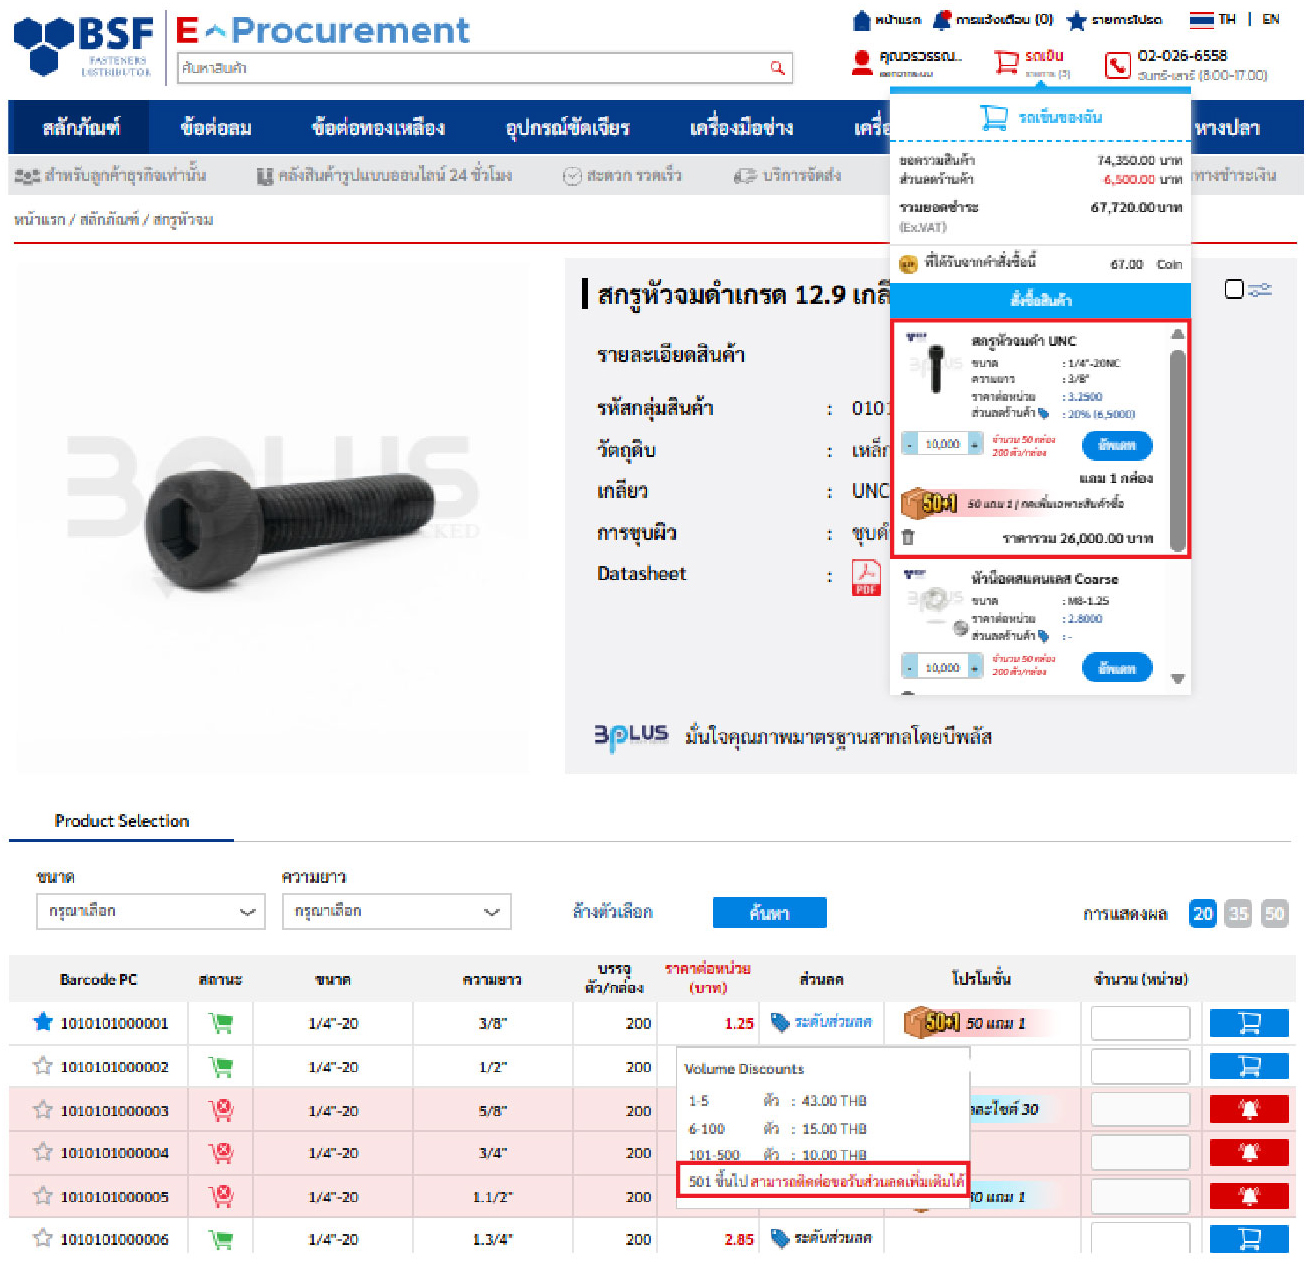Update the UNC screw cart item
Screen dimensions: 1310x1279
[1117, 445]
